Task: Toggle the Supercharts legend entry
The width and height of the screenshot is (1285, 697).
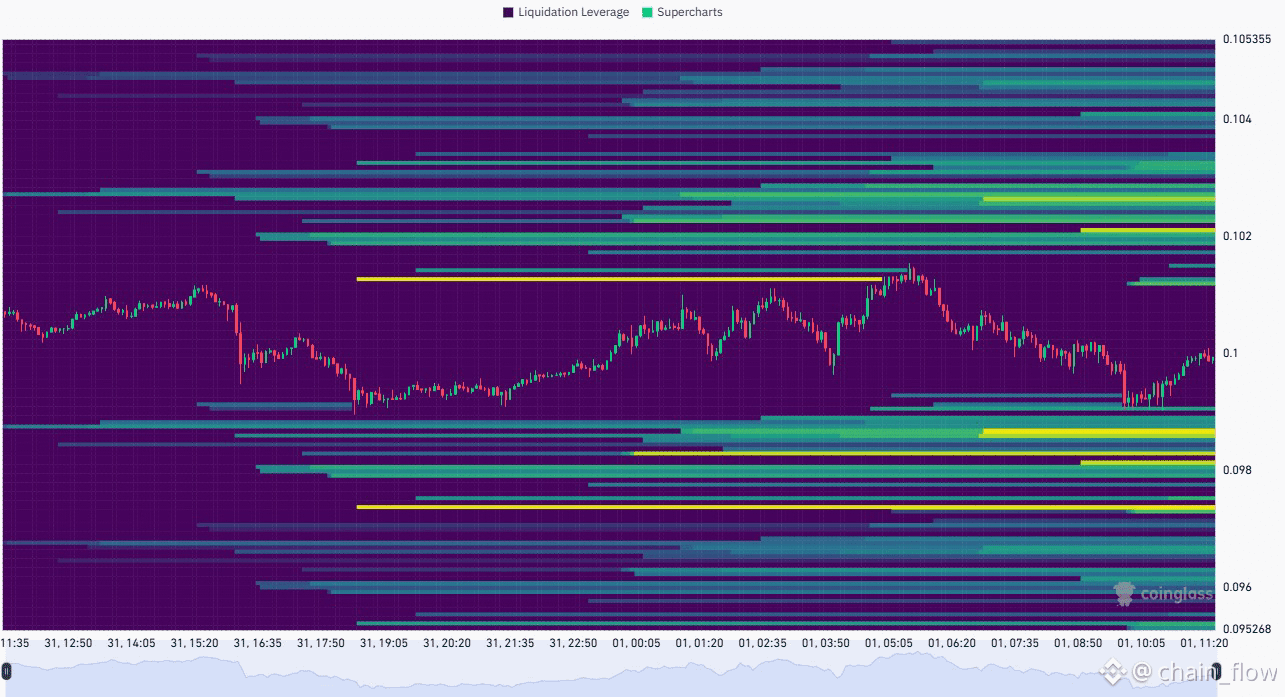Action: [680, 12]
